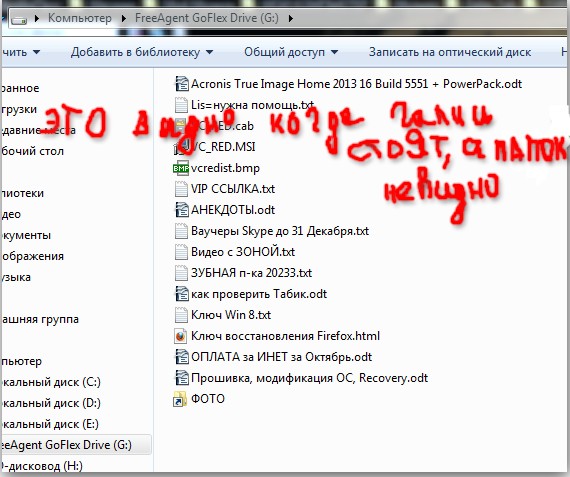The image size is (570, 477).
Task: Select 'Ваучеры Skype до 31 Декабря.txt'
Action: pos(280,231)
